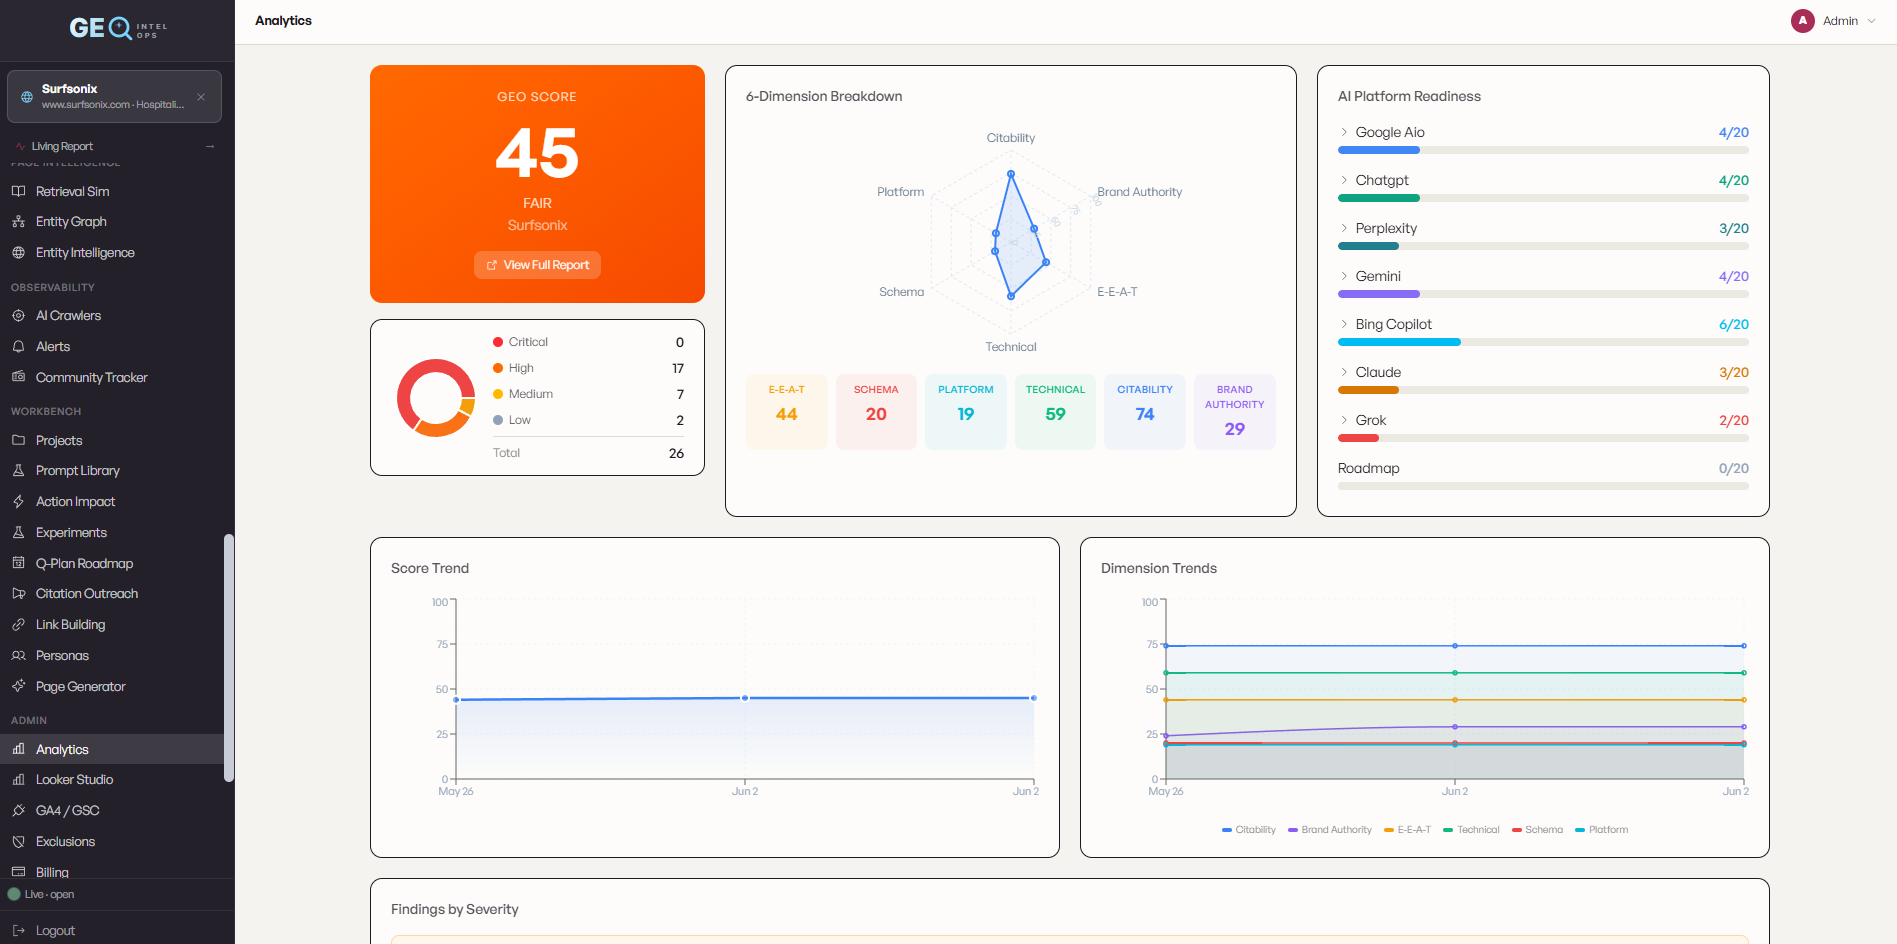Click the Platform 19 score card

point(965,412)
